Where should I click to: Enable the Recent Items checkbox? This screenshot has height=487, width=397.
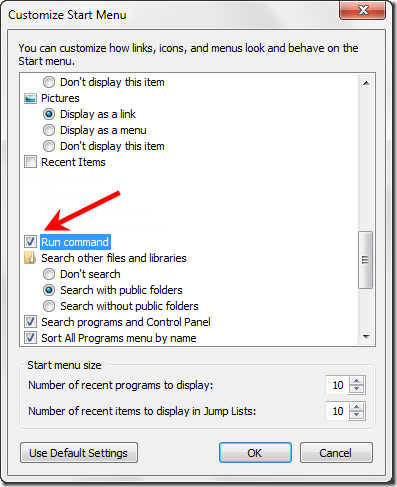(30, 162)
